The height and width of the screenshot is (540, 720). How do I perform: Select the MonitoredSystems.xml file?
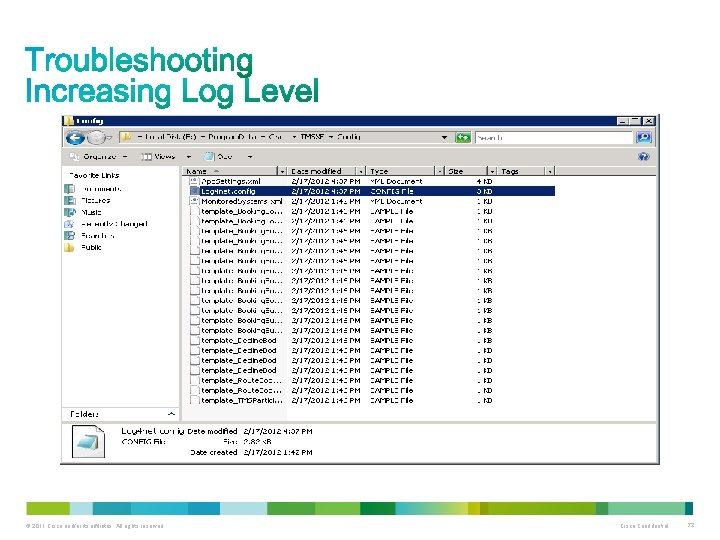click(x=242, y=202)
